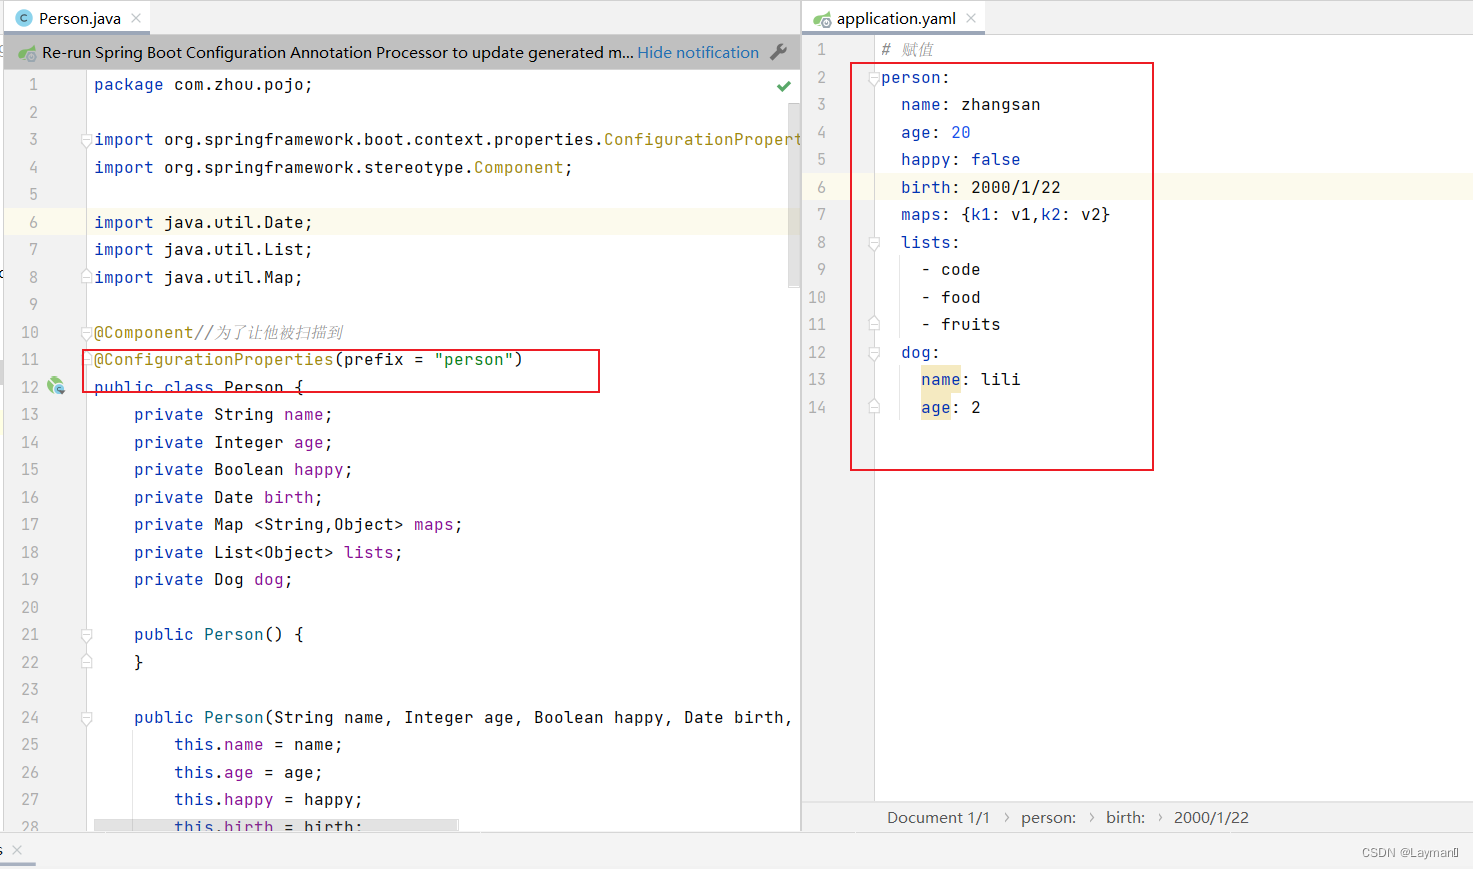The height and width of the screenshot is (869, 1473).
Task: Click the green checkmark inspection indicator in Person.java
Action: click(783, 85)
